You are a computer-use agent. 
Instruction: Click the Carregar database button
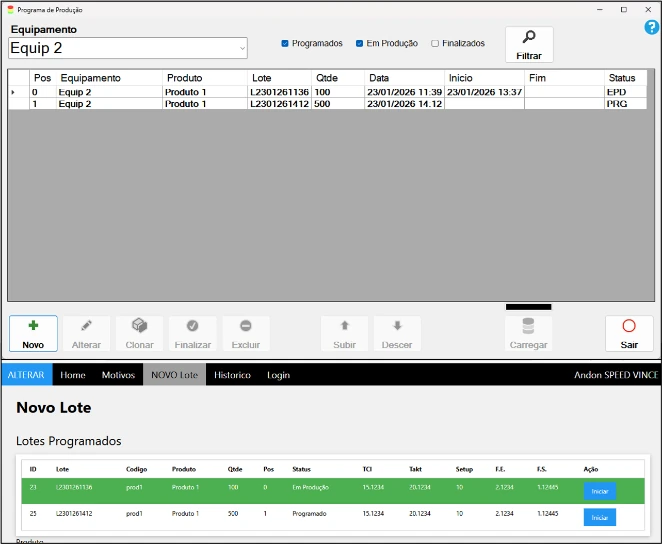coord(529,333)
